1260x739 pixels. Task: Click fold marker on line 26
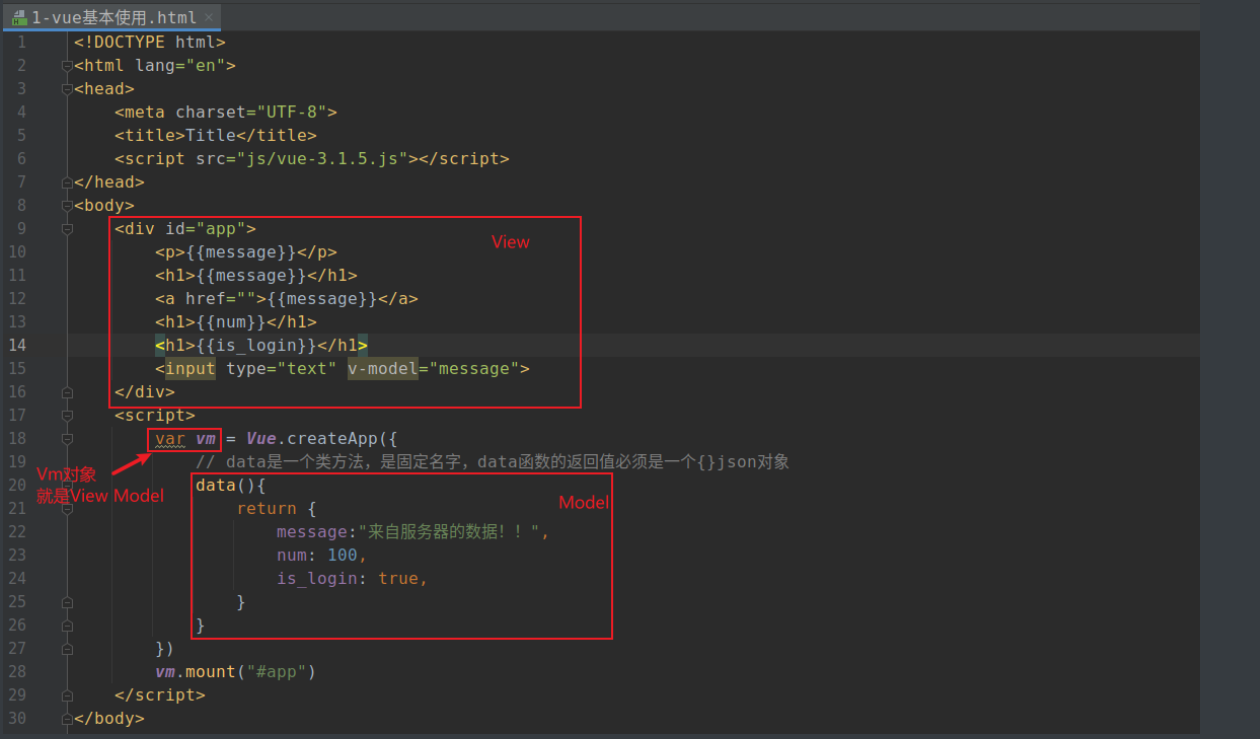pyautogui.click(x=67, y=625)
